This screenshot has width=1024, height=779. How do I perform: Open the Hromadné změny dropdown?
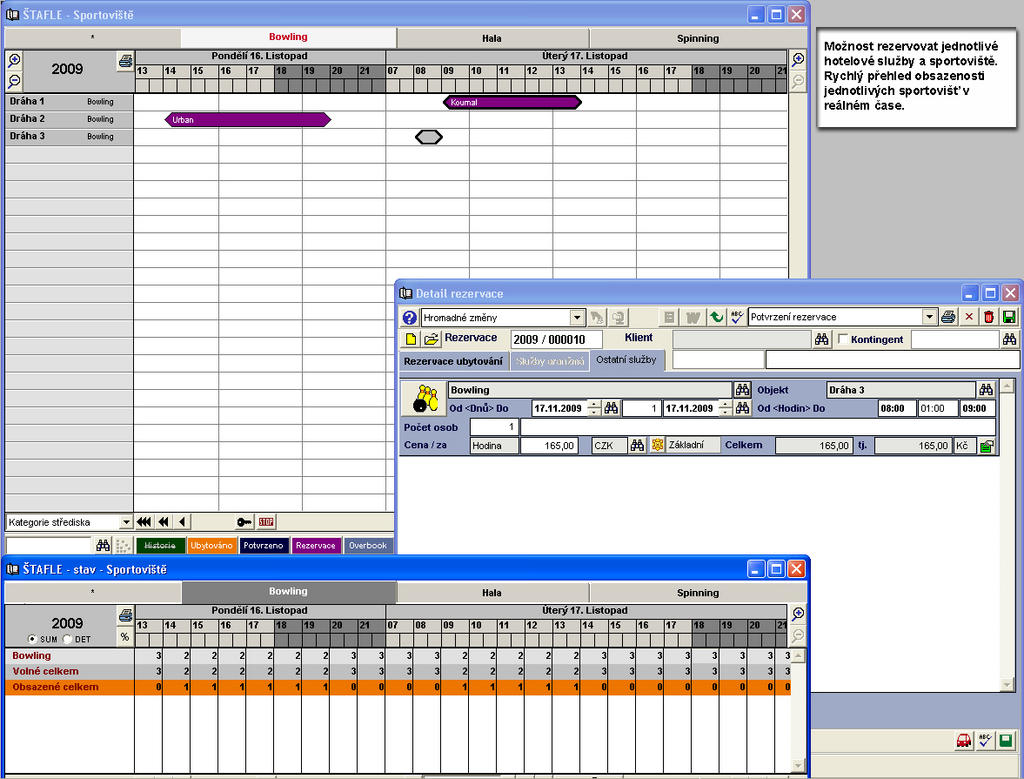tap(577, 317)
